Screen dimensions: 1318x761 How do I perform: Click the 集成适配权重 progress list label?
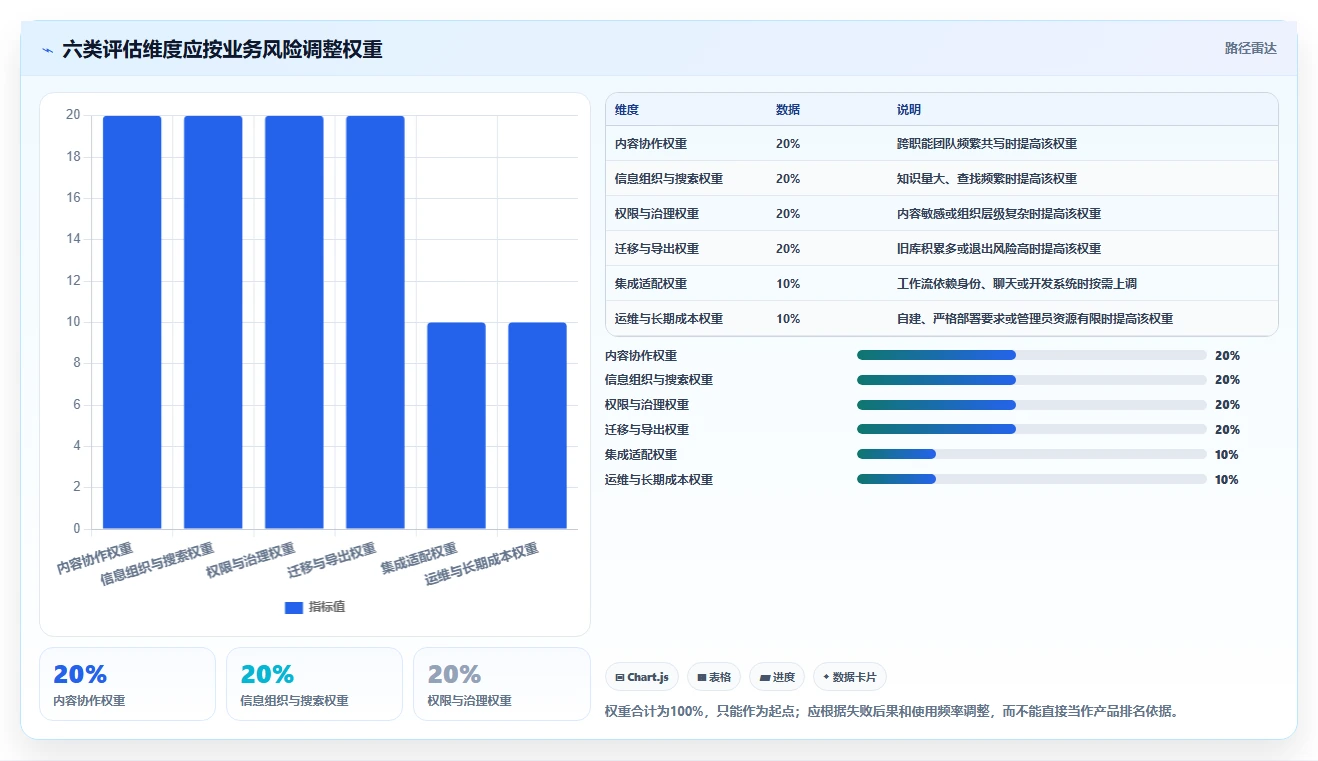point(641,455)
